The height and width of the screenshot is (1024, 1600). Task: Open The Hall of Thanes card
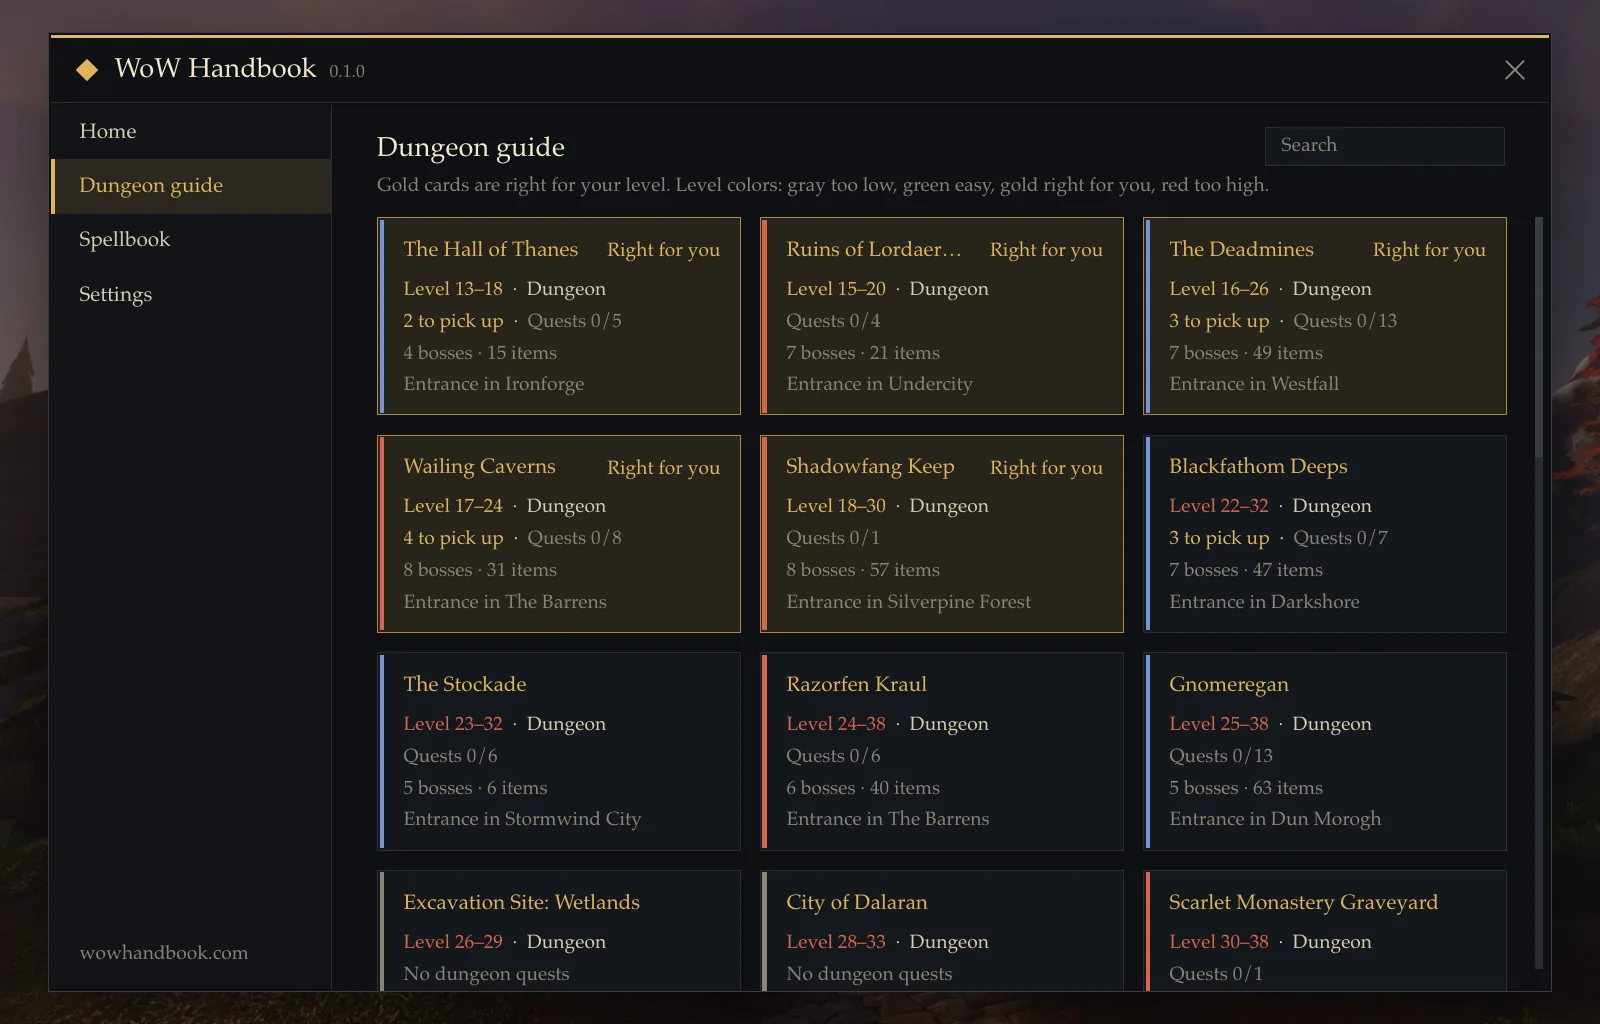(x=559, y=315)
